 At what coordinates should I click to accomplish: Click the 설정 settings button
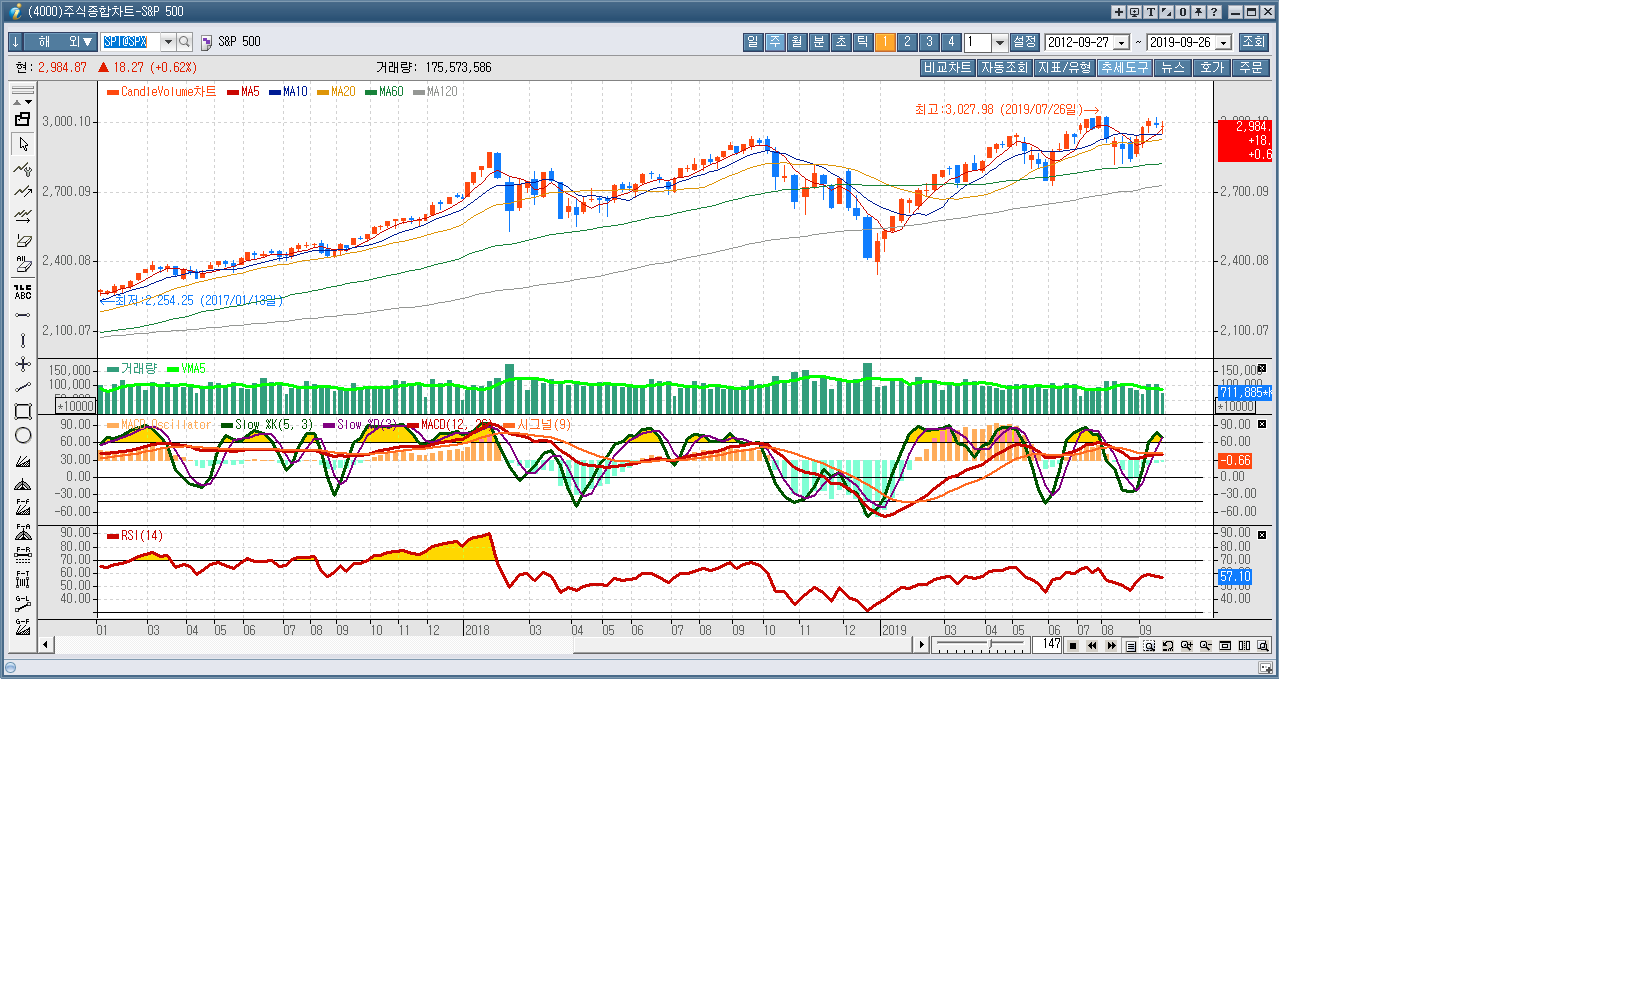(1024, 42)
